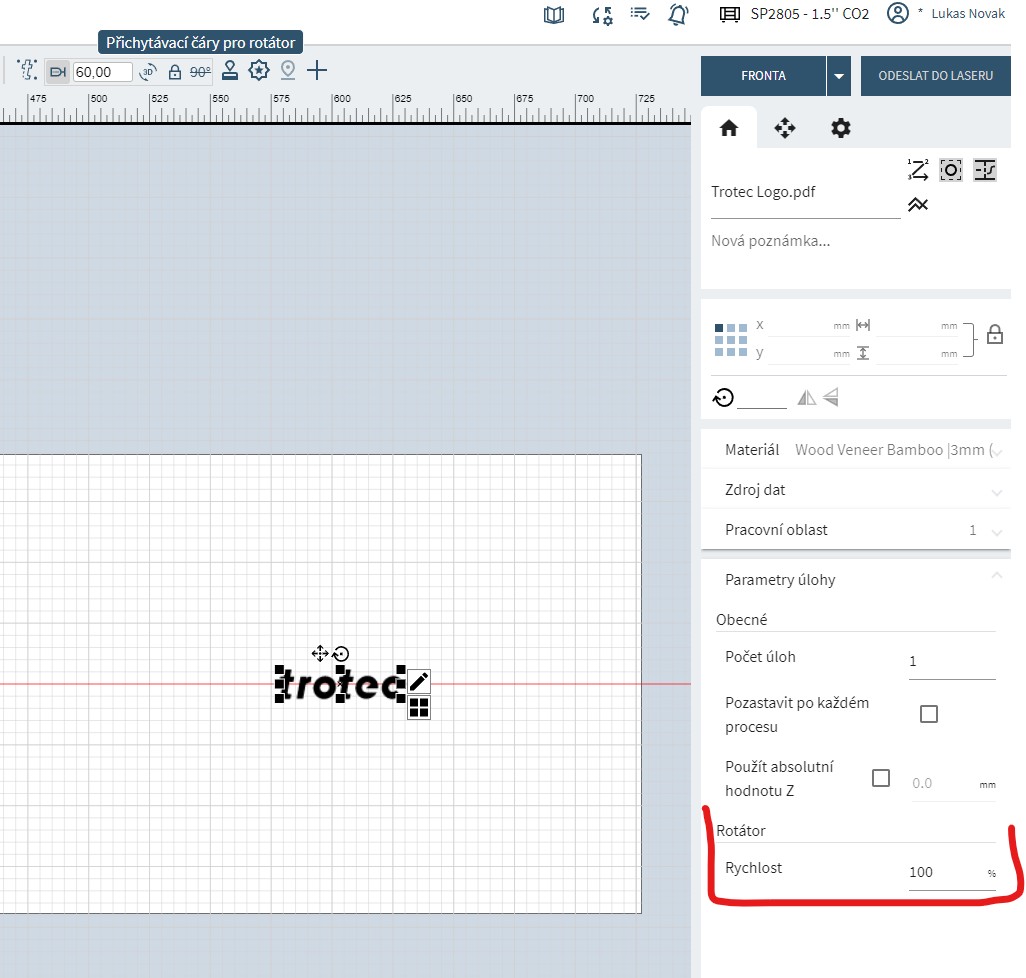Open the notifications bell icon
Image resolution: width=1026 pixels, height=978 pixels.
[679, 14]
